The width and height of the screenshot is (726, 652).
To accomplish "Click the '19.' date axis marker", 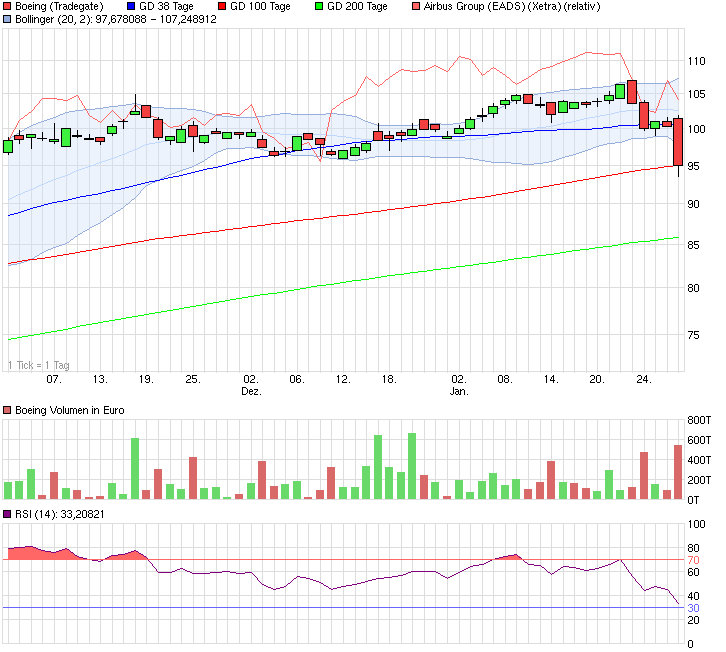I will pos(146,379).
